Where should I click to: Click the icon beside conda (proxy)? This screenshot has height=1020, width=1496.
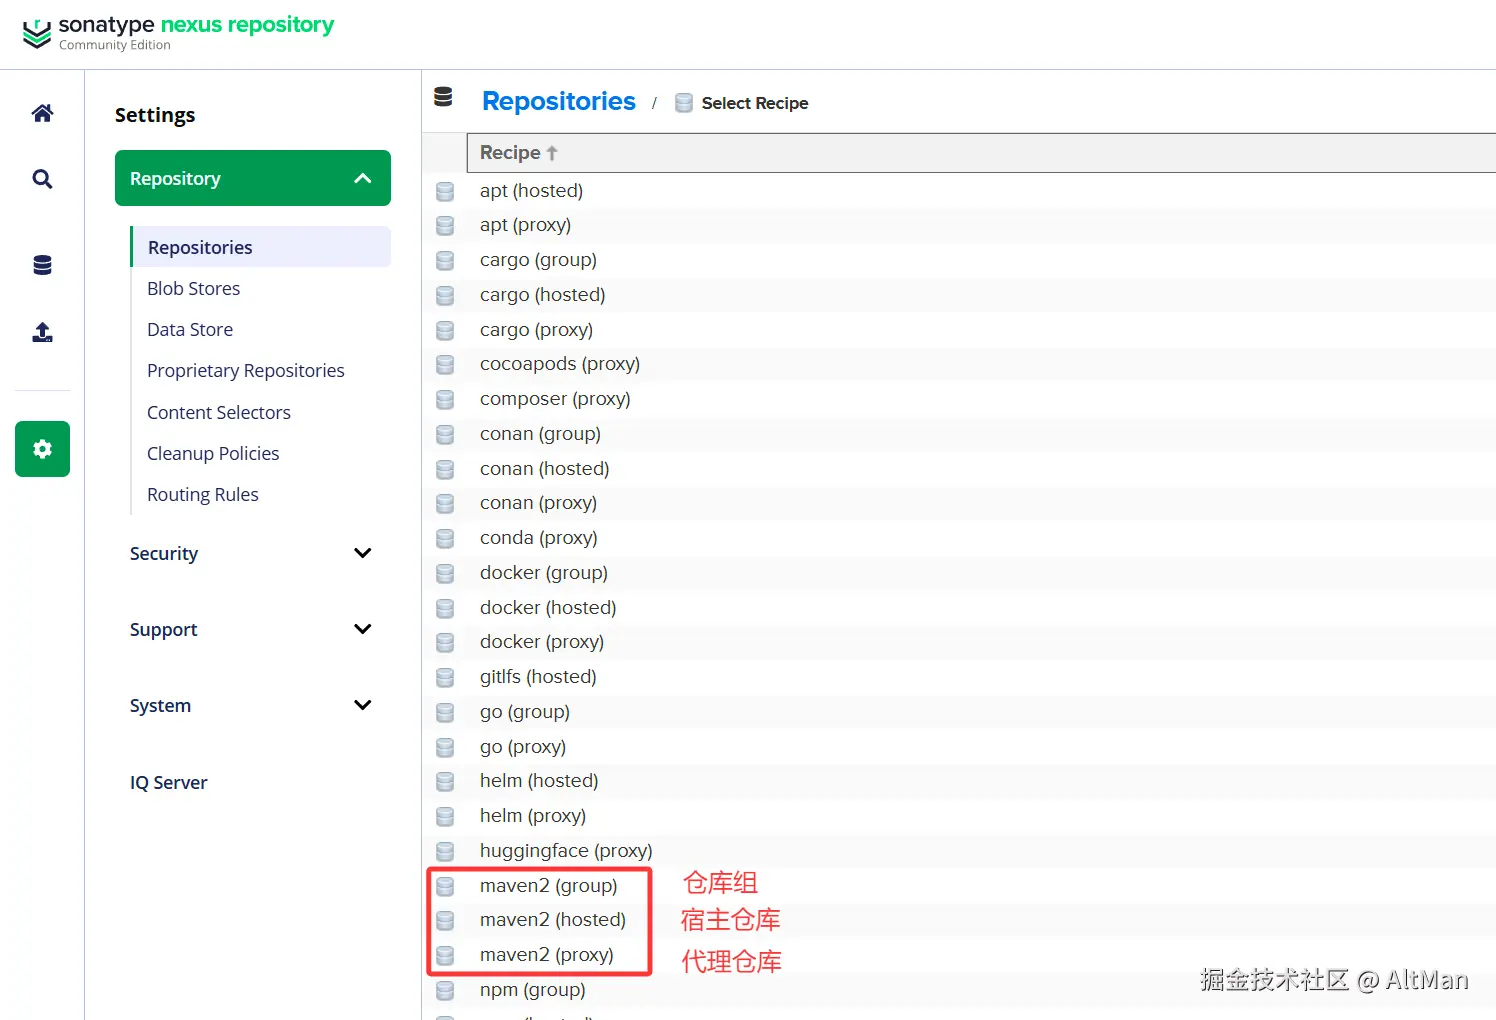point(445,538)
